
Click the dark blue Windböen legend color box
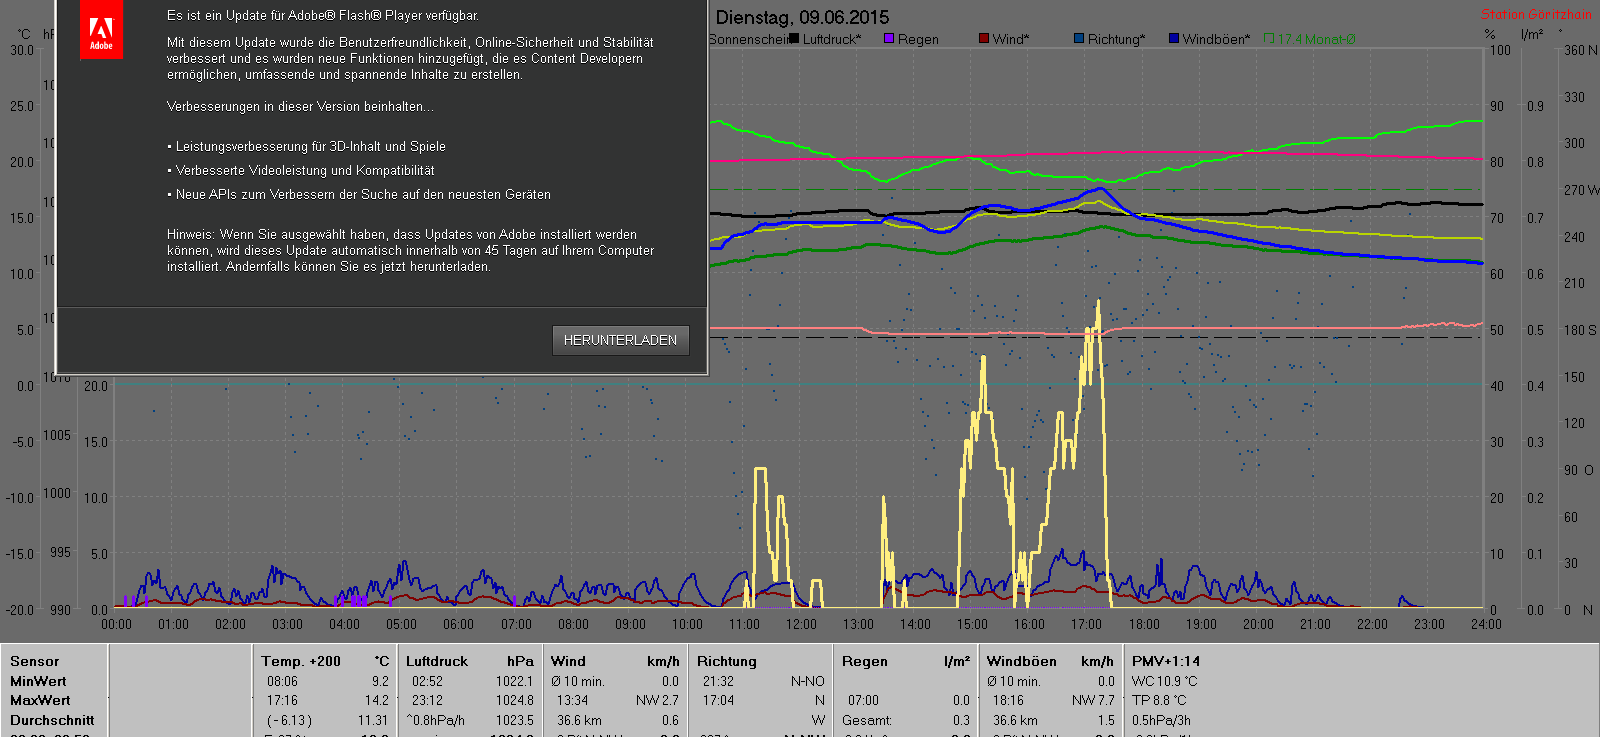point(1174,38)
